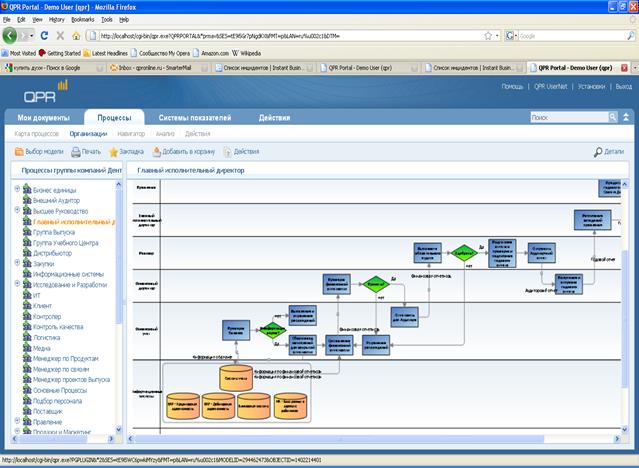Image resolution: width=639 pixels, height=468 pixels.
Task: Click the top orange database cylinder
Action: (x=236, y=378)
